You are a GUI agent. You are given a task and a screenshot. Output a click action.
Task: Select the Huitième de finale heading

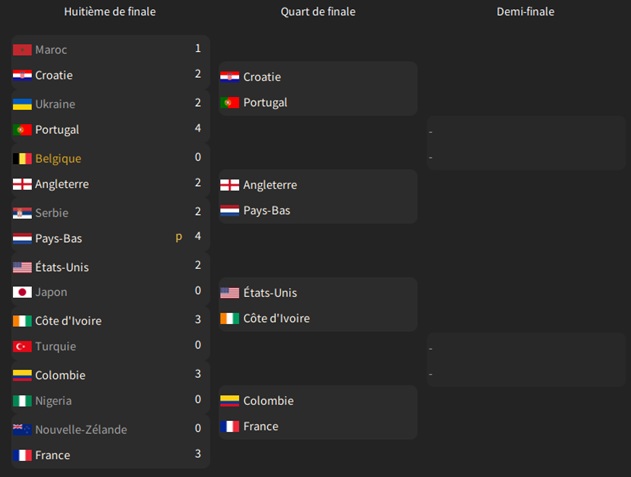click(109, 12)
